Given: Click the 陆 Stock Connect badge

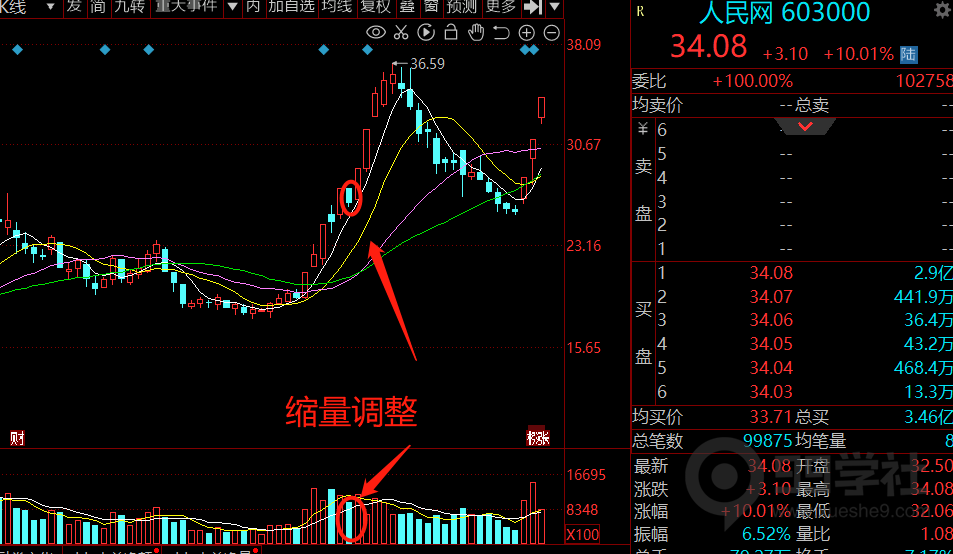Looking at the screenshot, I should point(909,55).
